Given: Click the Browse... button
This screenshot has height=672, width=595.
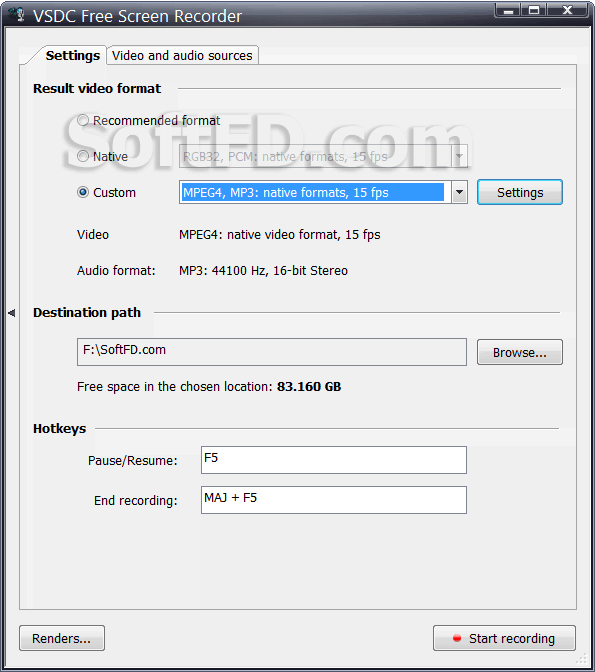Looking at the screenshot, I should [x=520, y=352].
